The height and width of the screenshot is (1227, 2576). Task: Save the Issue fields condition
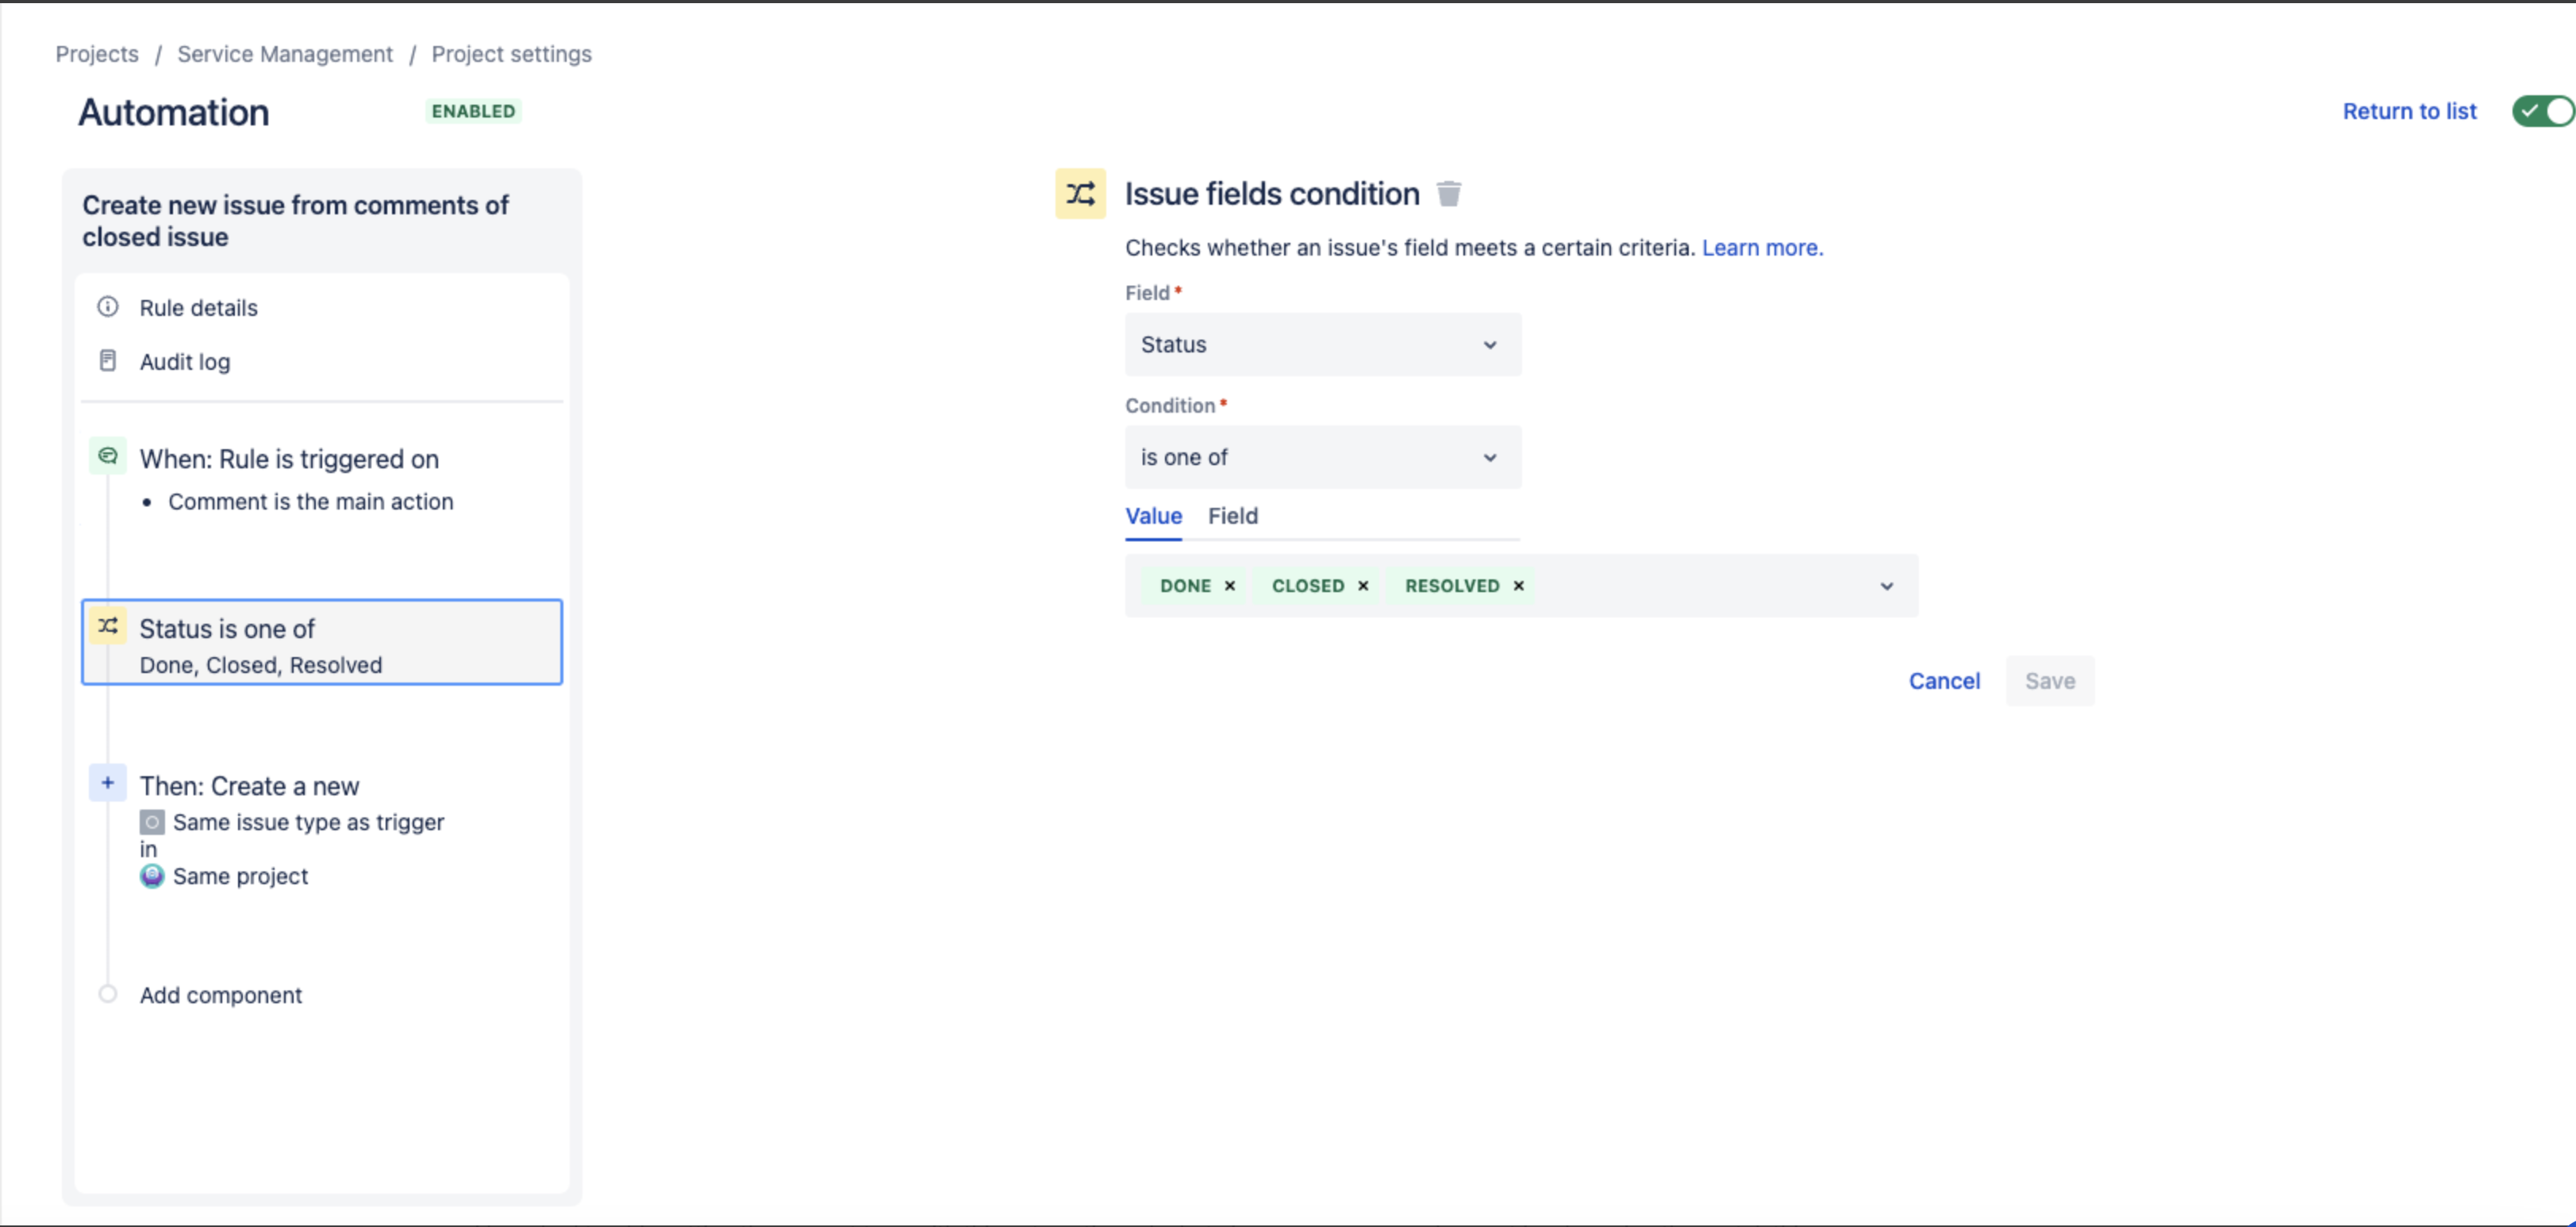(2049, 681)
